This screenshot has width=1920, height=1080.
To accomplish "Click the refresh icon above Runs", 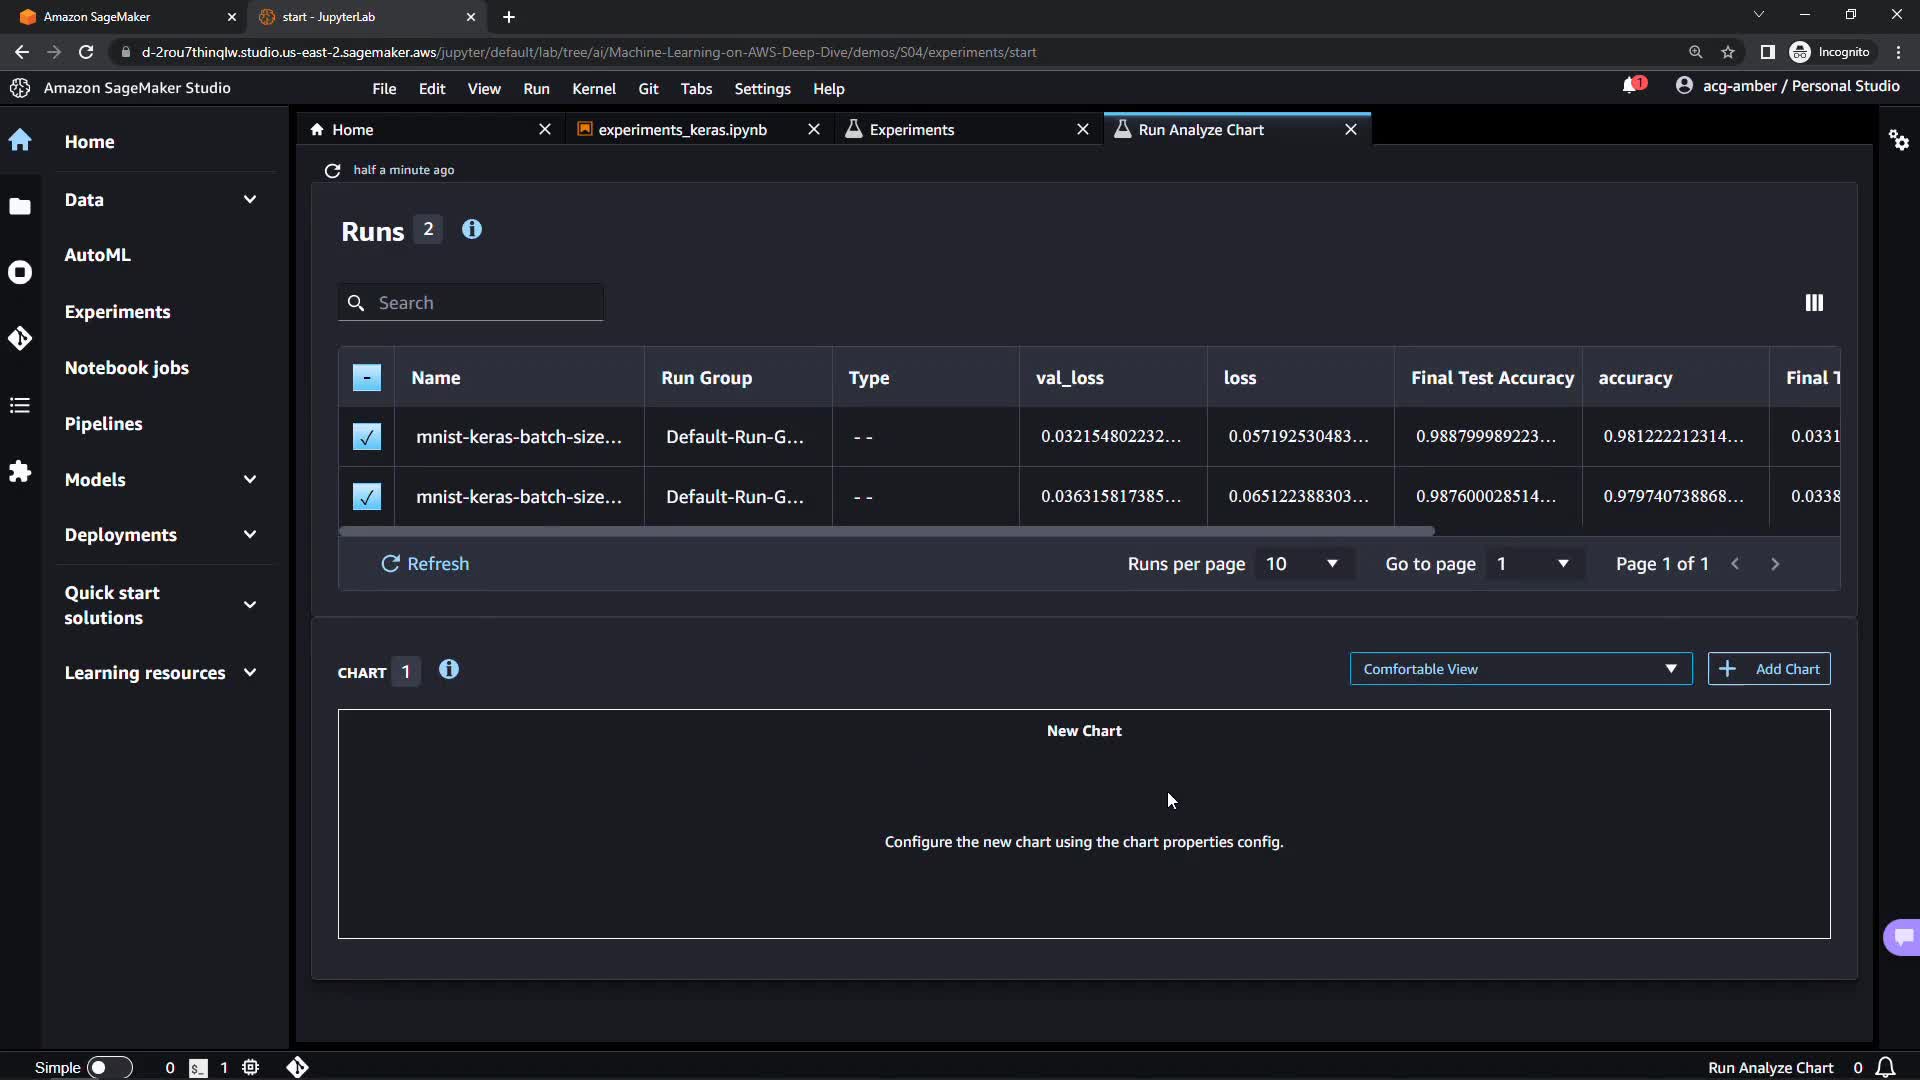I will click(333, 171).
